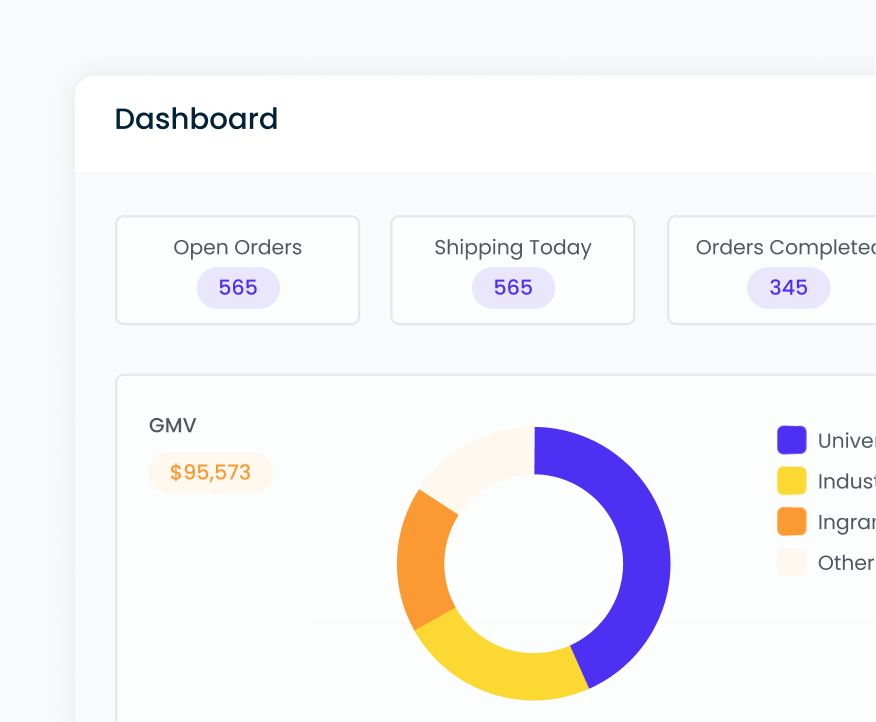Click the 565 badge under Open Orders
This screenshot has width=876, height=722.
click(x=237, y=287)
